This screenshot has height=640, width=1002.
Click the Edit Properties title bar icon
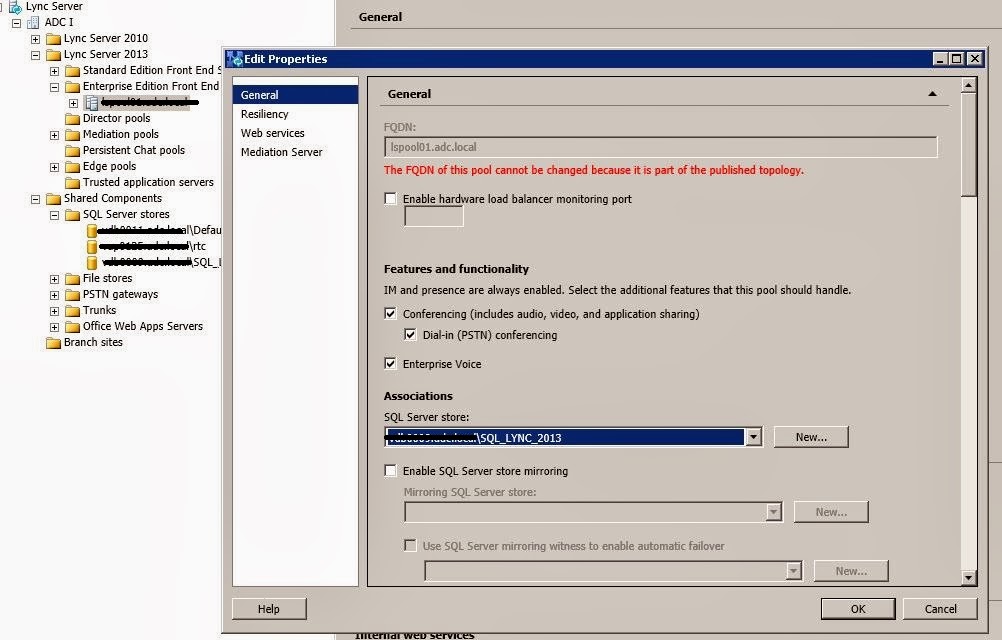[235, 59]
